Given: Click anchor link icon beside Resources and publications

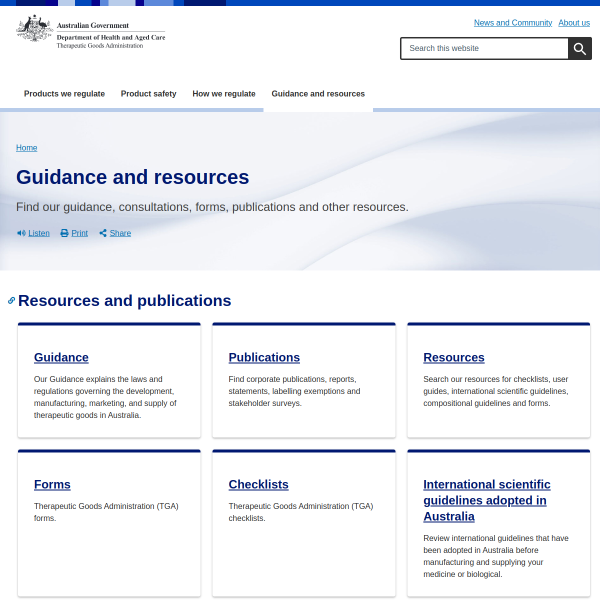Looking at the screenshot, I should click(11, 301).
